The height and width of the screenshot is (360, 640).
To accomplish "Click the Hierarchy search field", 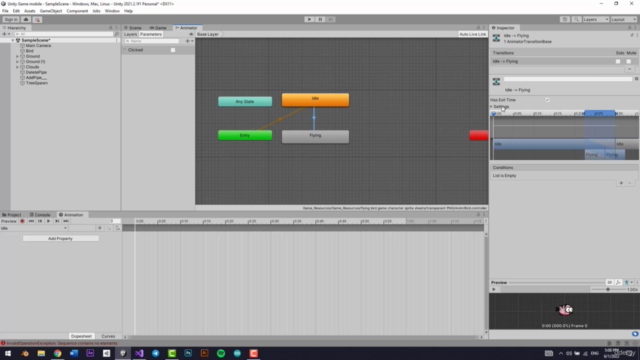I will [64, 34].
